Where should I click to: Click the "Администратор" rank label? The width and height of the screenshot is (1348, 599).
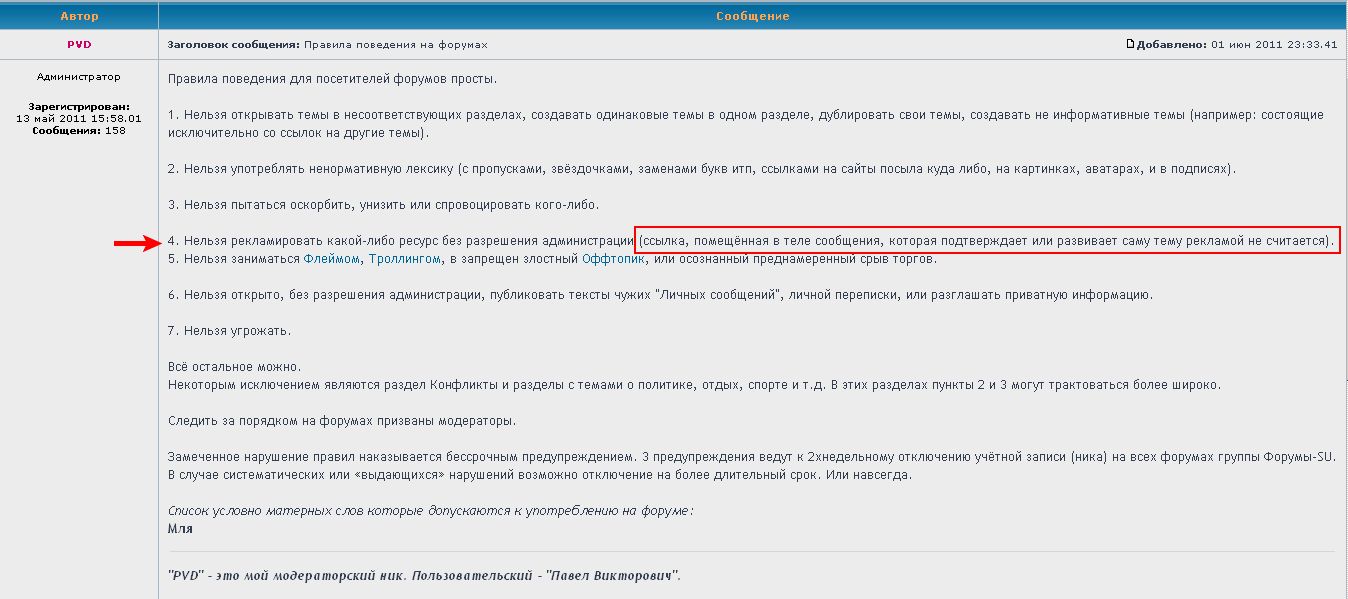point(79,77)
